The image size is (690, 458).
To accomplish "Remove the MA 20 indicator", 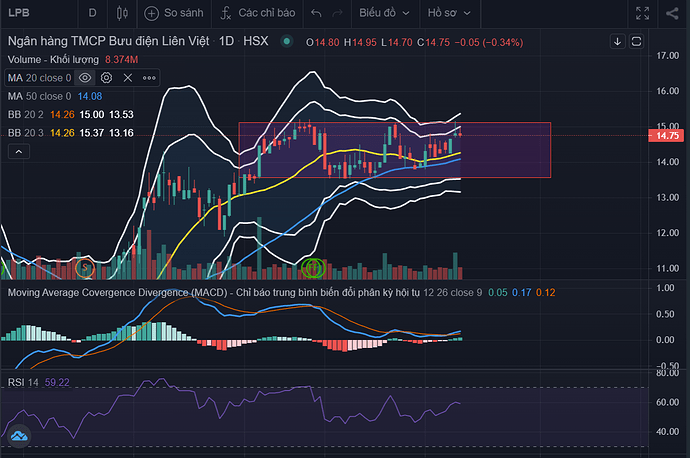I will tap(128, 78).
